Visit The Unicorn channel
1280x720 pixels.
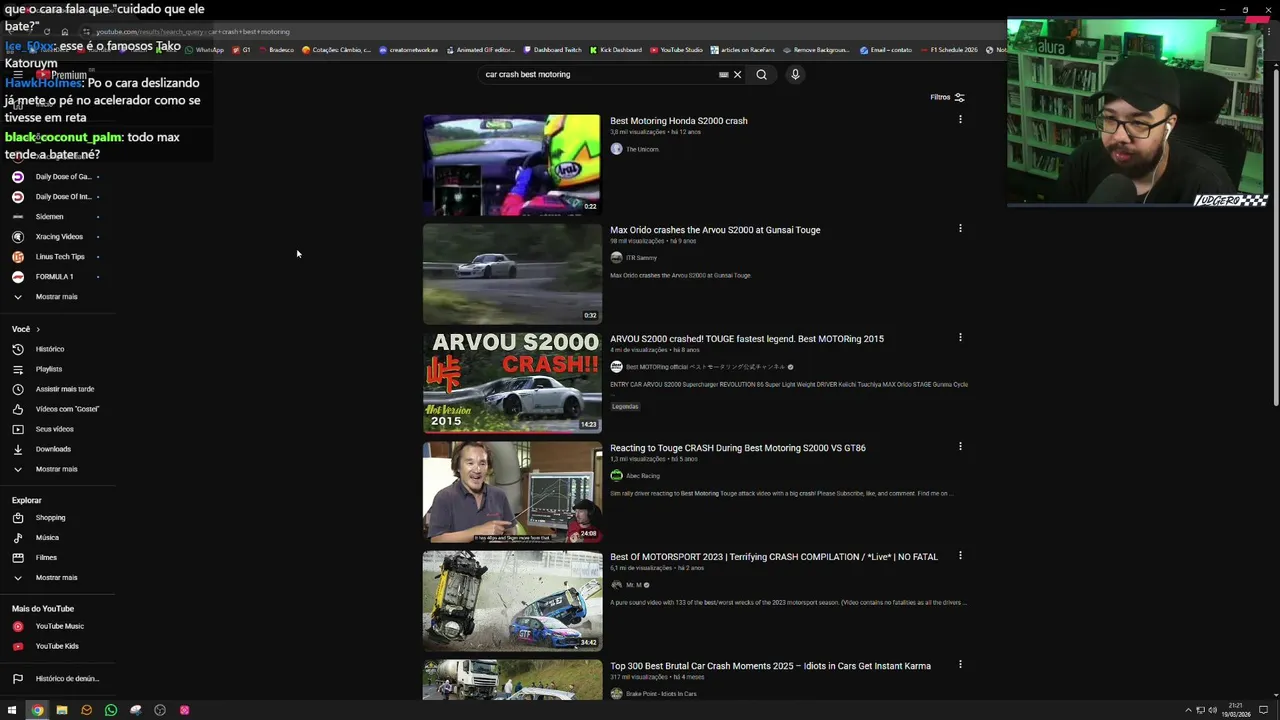642,149
